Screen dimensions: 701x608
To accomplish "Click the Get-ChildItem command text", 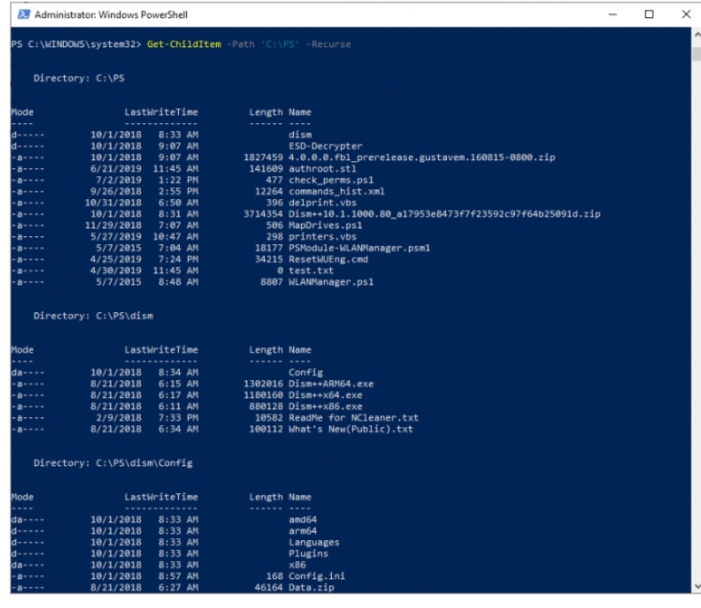I will point(184,44).
